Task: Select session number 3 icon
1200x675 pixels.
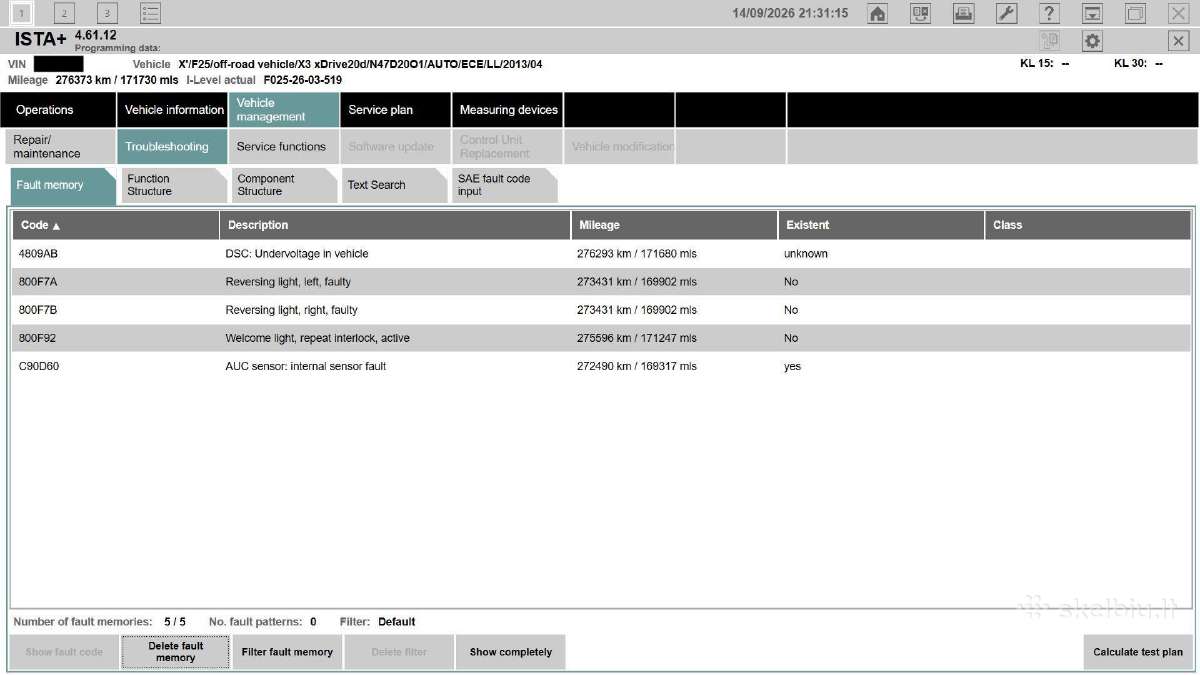Action: click(107, 13)
